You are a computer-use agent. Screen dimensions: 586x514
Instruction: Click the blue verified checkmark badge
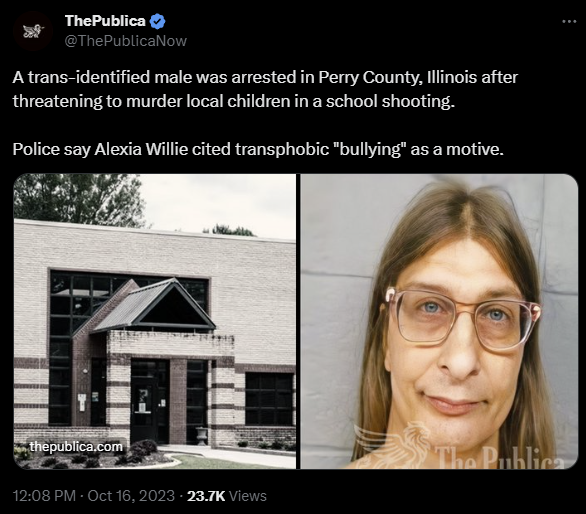coord(157,21)
